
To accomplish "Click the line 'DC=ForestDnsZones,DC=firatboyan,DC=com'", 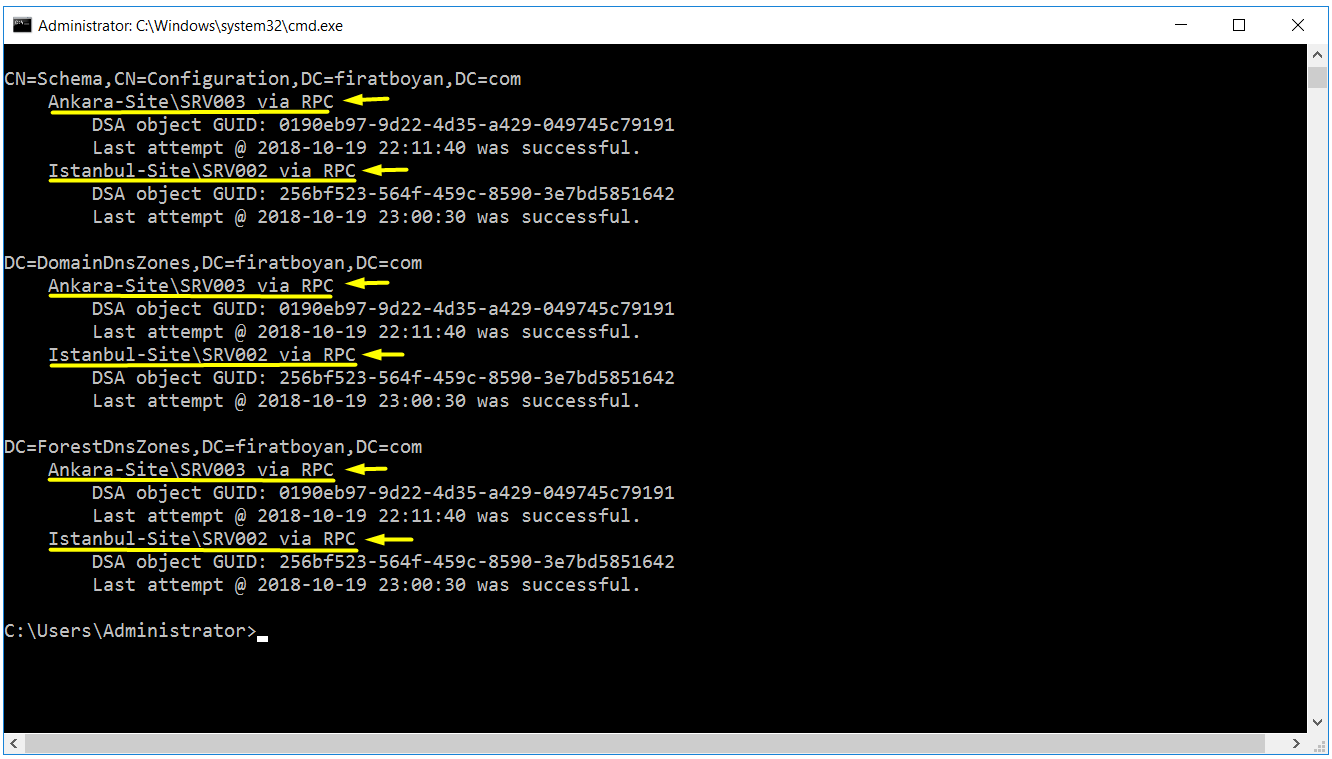I will [x=213, y=447].
